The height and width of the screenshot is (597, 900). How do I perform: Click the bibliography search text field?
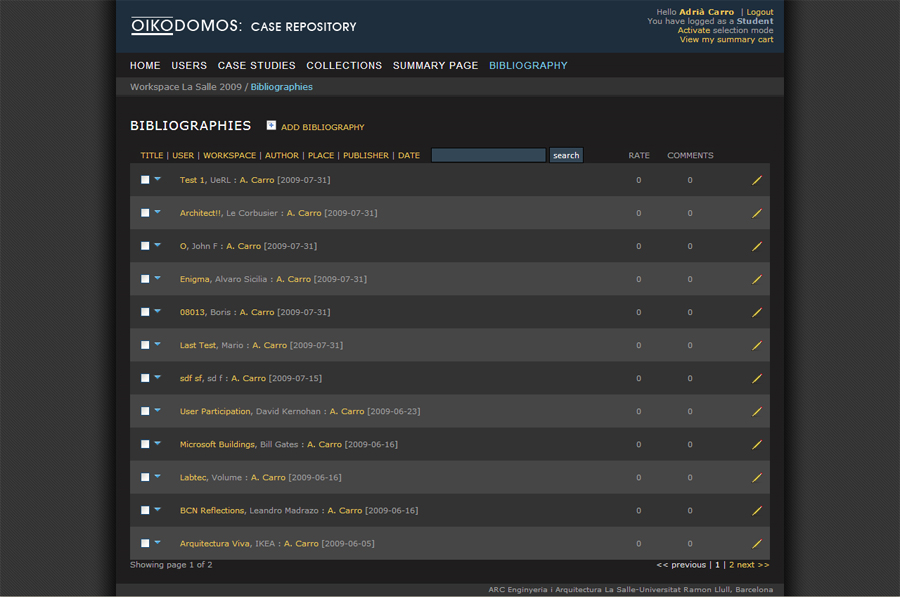(488, 155)
